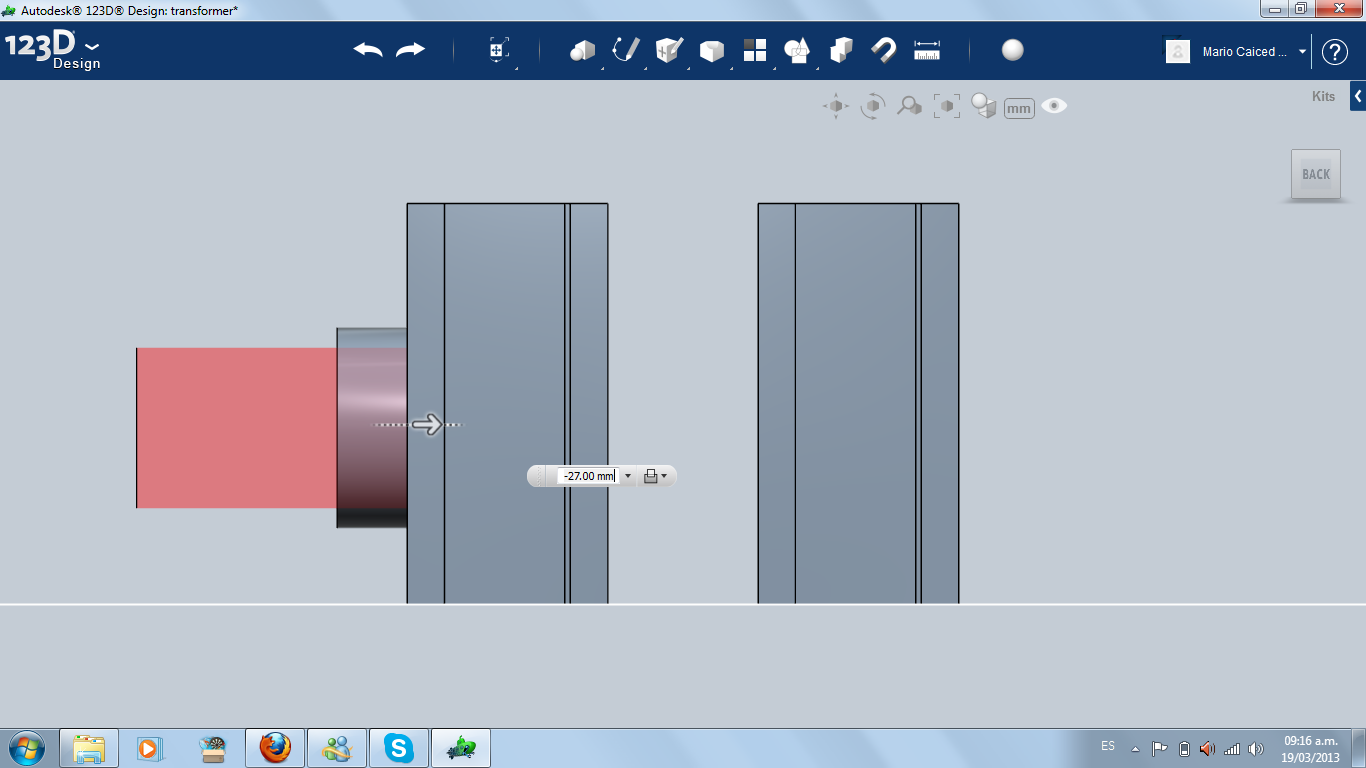Open Windows Live Messenger from taskbar
The image size is (1366, 768).
337,748
